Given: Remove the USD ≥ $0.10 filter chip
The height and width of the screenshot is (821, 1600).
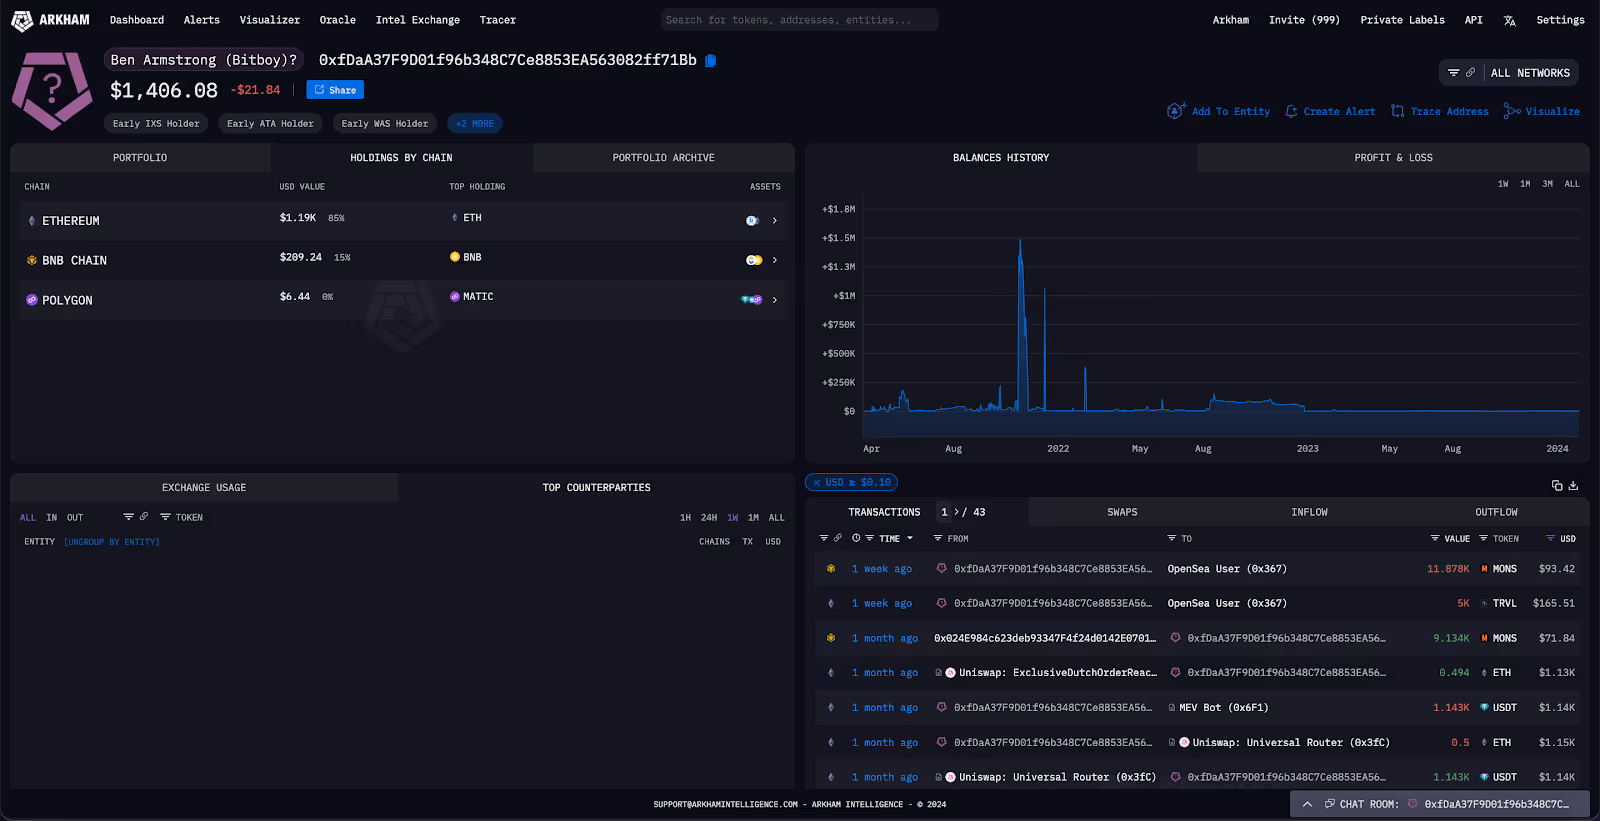Looking at the screenshot, I should (816, 483).
